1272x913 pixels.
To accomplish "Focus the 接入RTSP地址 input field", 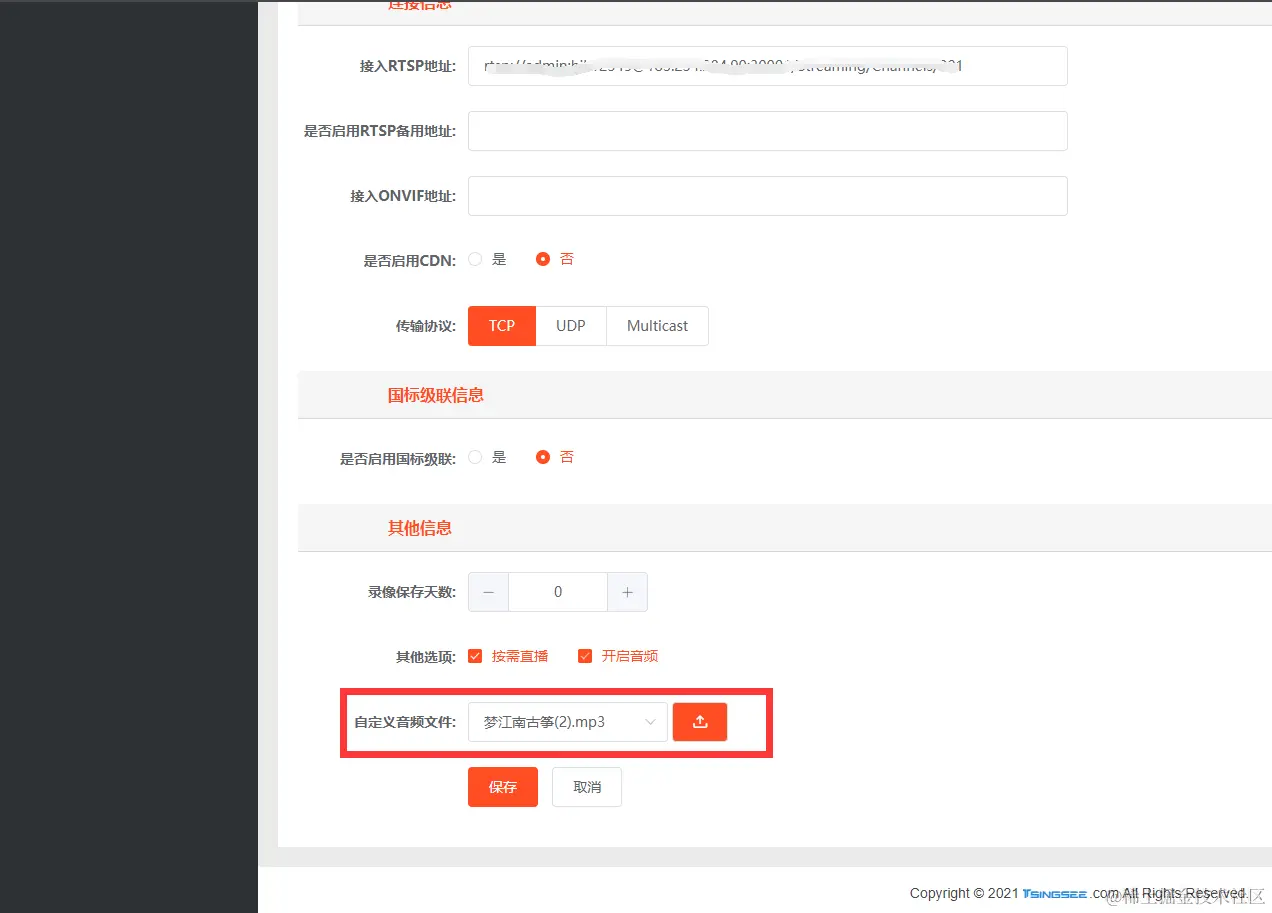I will [767, 66].
